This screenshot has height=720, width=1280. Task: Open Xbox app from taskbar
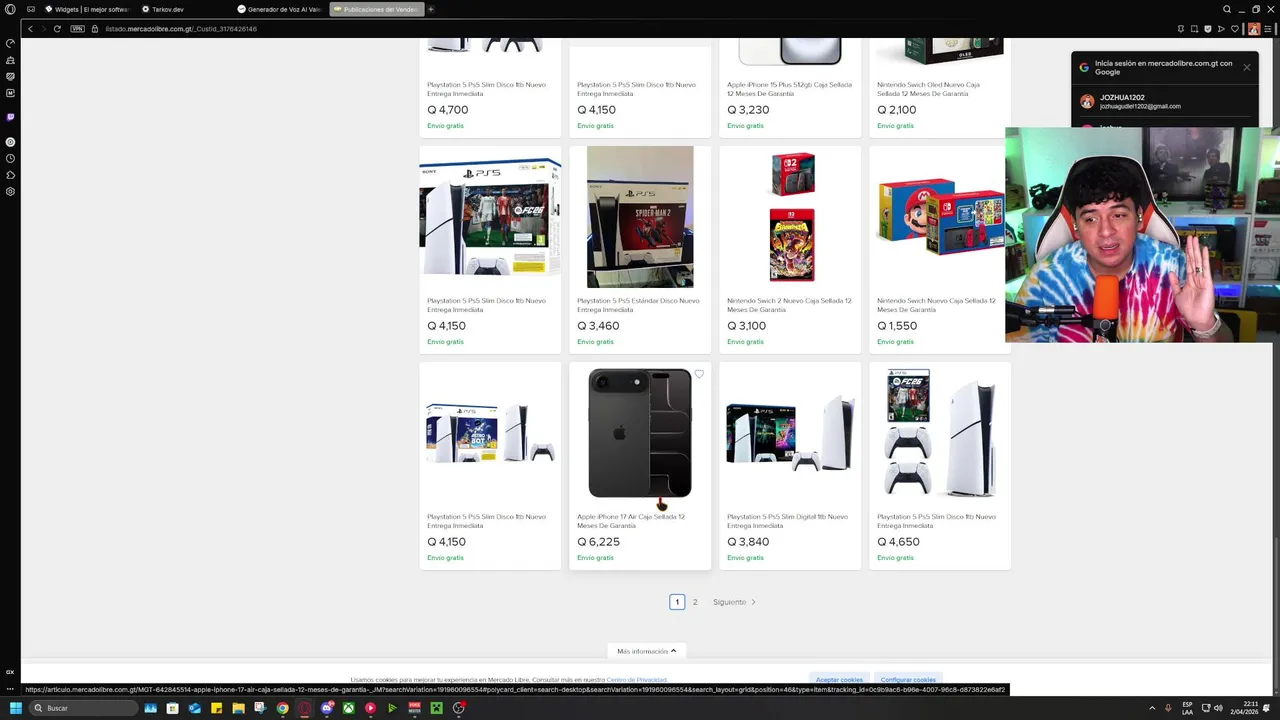click(349, 708)
